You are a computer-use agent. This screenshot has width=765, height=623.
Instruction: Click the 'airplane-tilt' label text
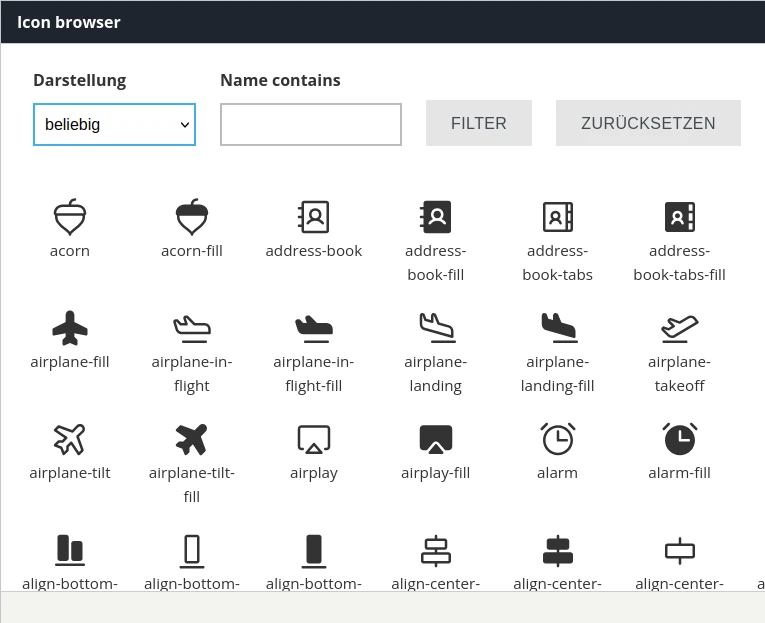pos(70,473)
